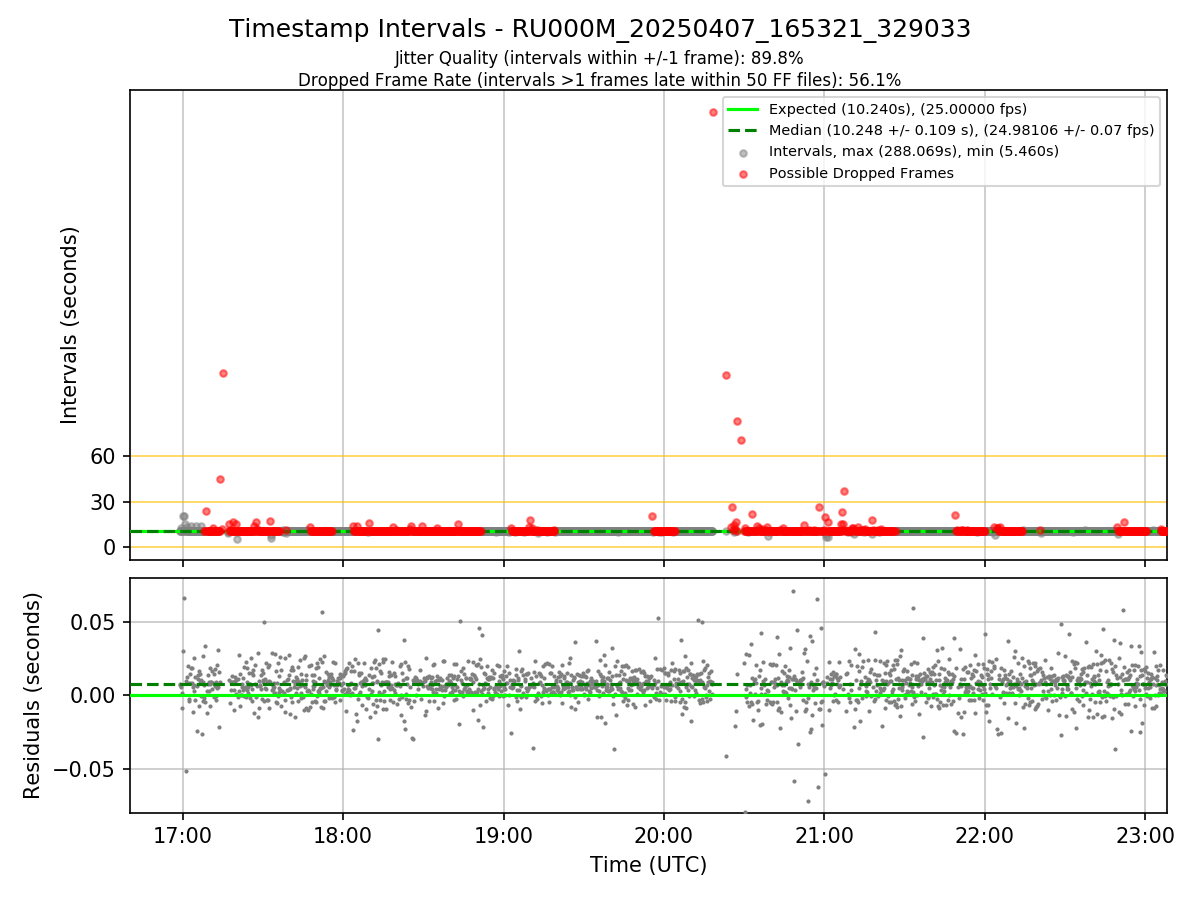Click the 'Intervals (seconds)' y-axis label
Screen dimensions: 1200x900
(69, 325)
